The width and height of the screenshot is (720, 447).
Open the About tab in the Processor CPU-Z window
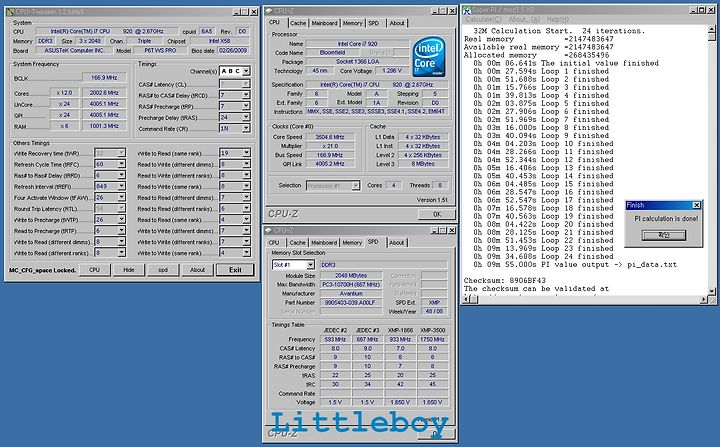(397, 23)
